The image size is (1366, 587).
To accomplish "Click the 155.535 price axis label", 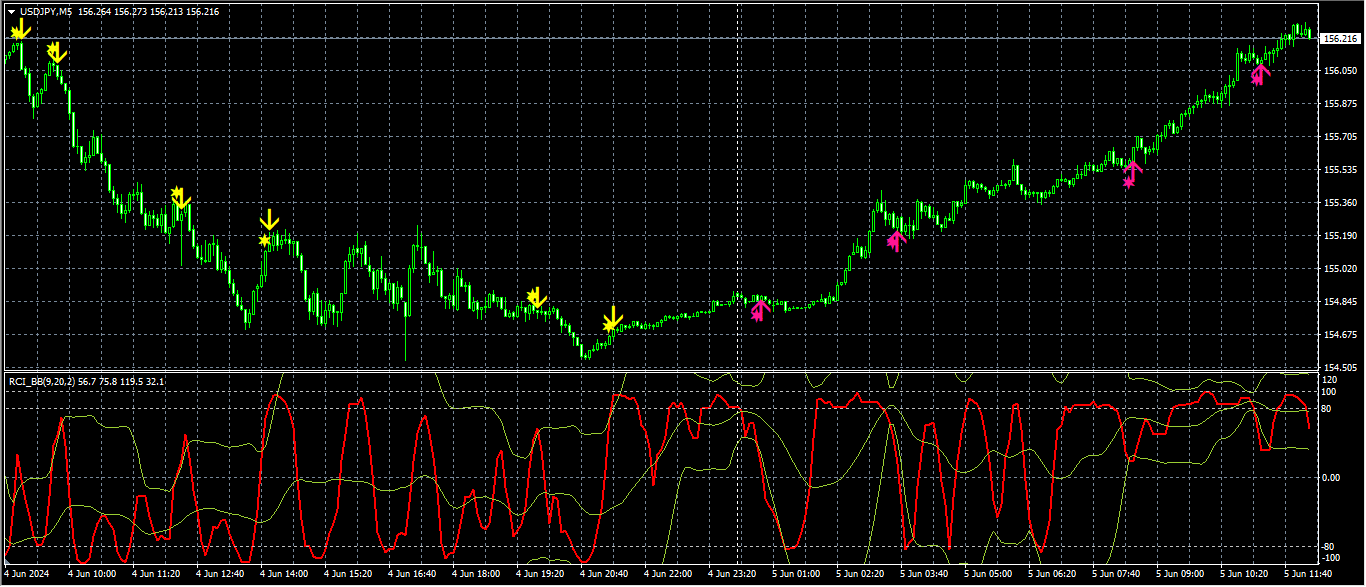I will click(x=1339, y=170).
